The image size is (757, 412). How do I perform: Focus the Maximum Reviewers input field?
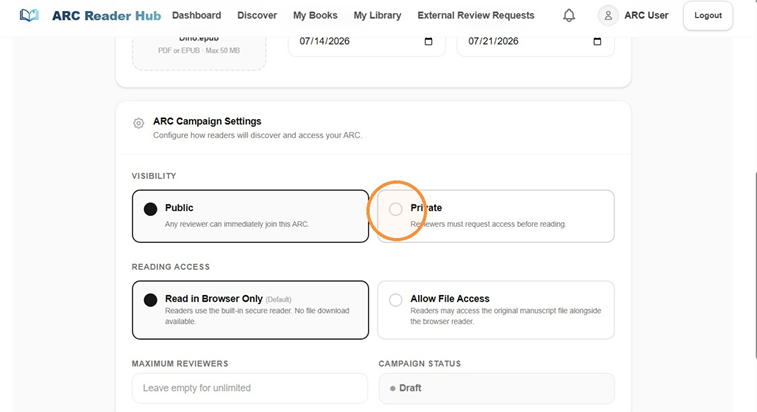coord(250,388)
